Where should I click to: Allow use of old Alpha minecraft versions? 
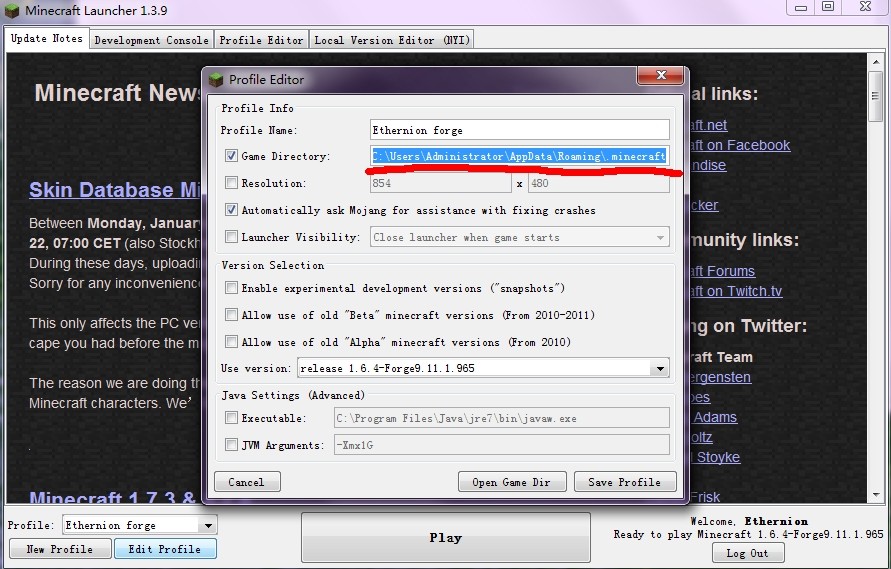tap(231, 342)
